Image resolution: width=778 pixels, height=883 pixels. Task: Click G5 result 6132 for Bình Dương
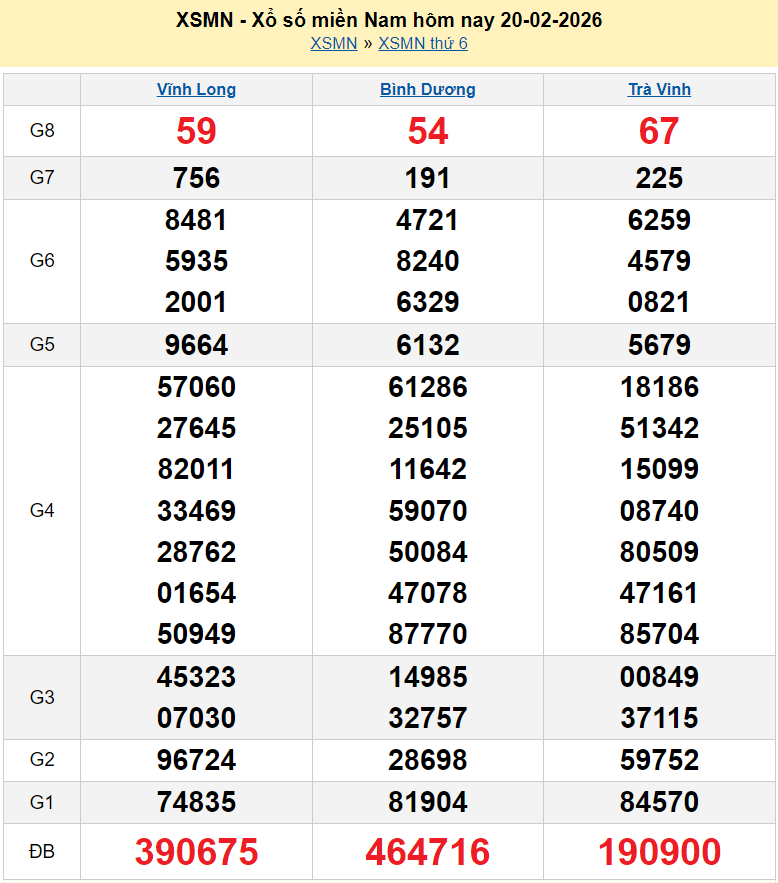427,345
